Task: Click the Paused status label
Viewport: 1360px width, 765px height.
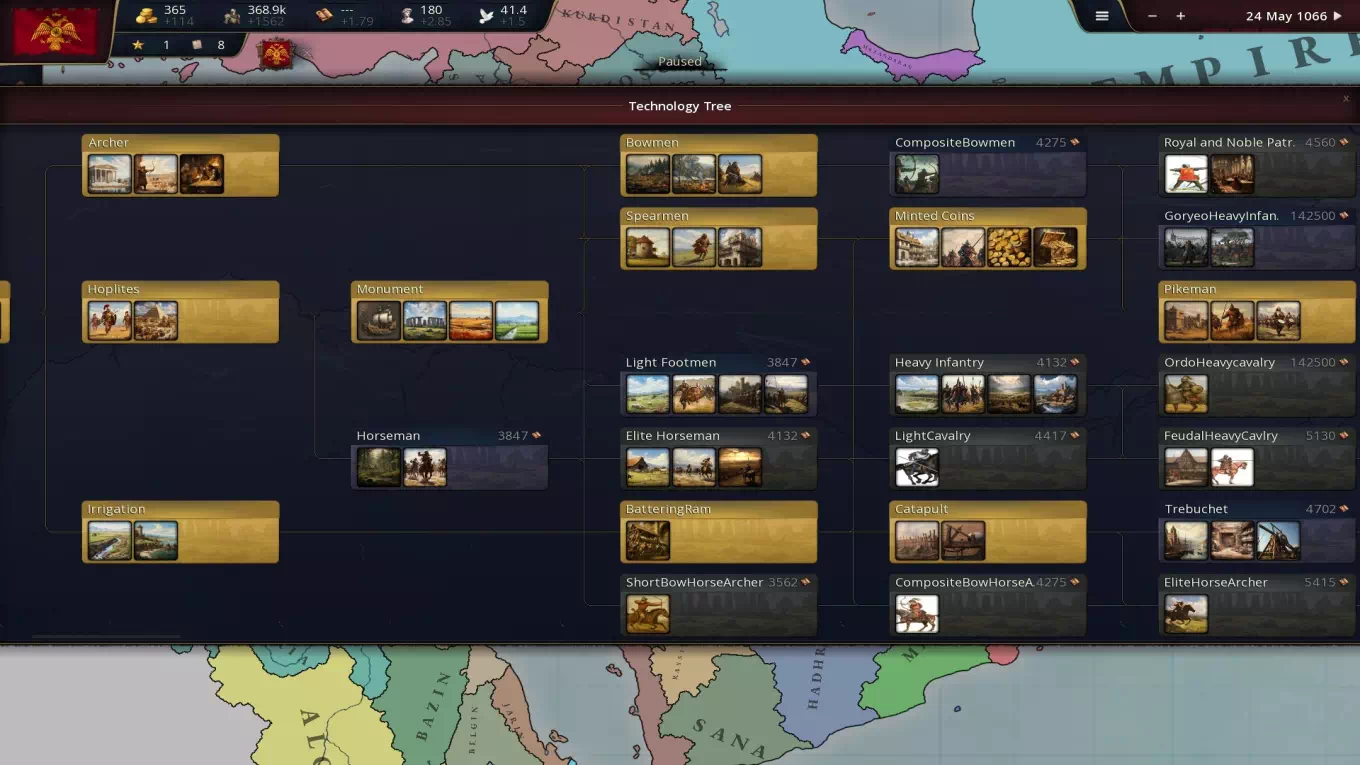Action: point(680,62)
